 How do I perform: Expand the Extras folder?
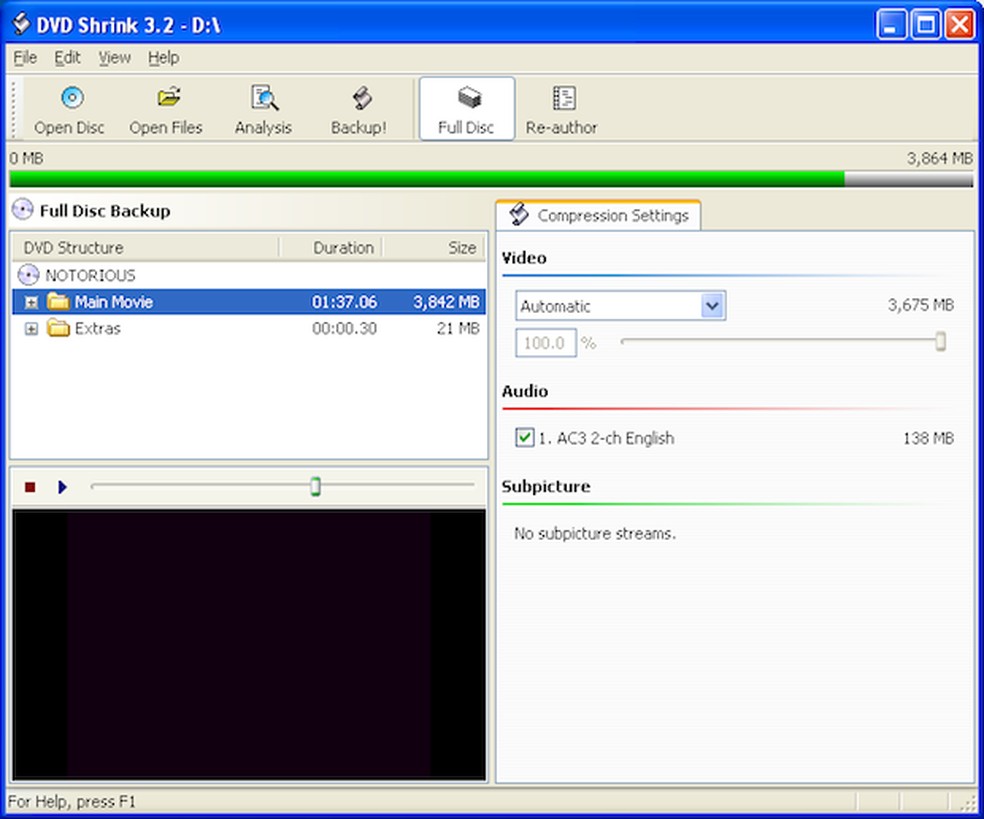[31, 329]
